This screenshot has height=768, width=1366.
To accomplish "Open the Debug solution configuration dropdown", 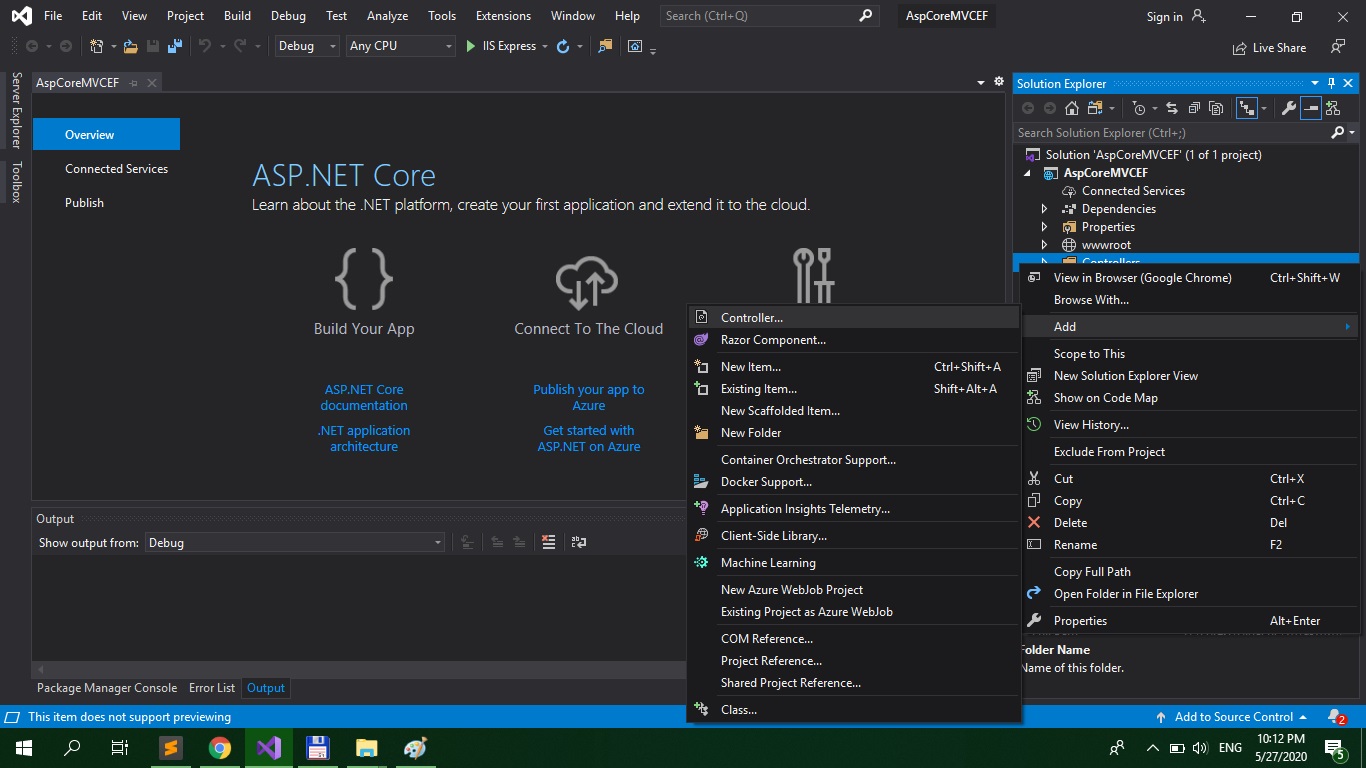I will click(307, 46).
